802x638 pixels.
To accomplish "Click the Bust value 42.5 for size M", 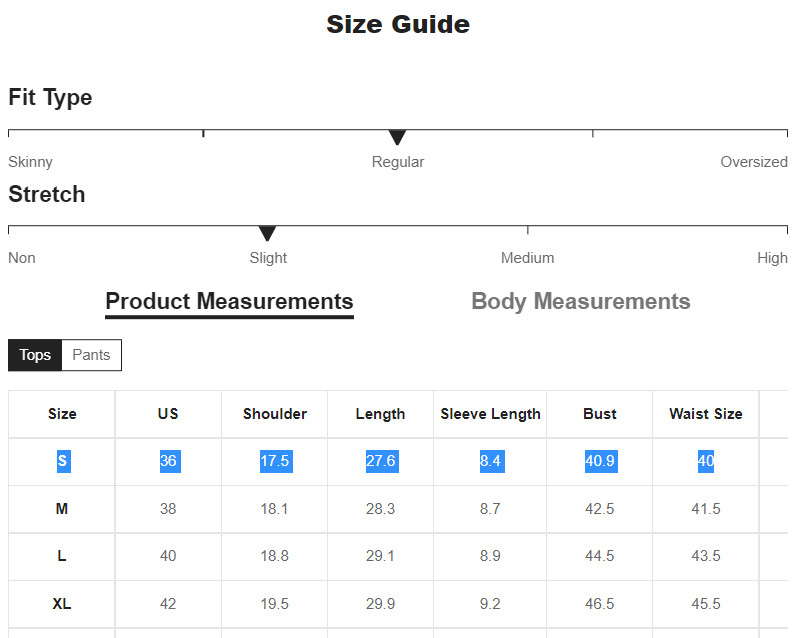I will tap(600, 509).
